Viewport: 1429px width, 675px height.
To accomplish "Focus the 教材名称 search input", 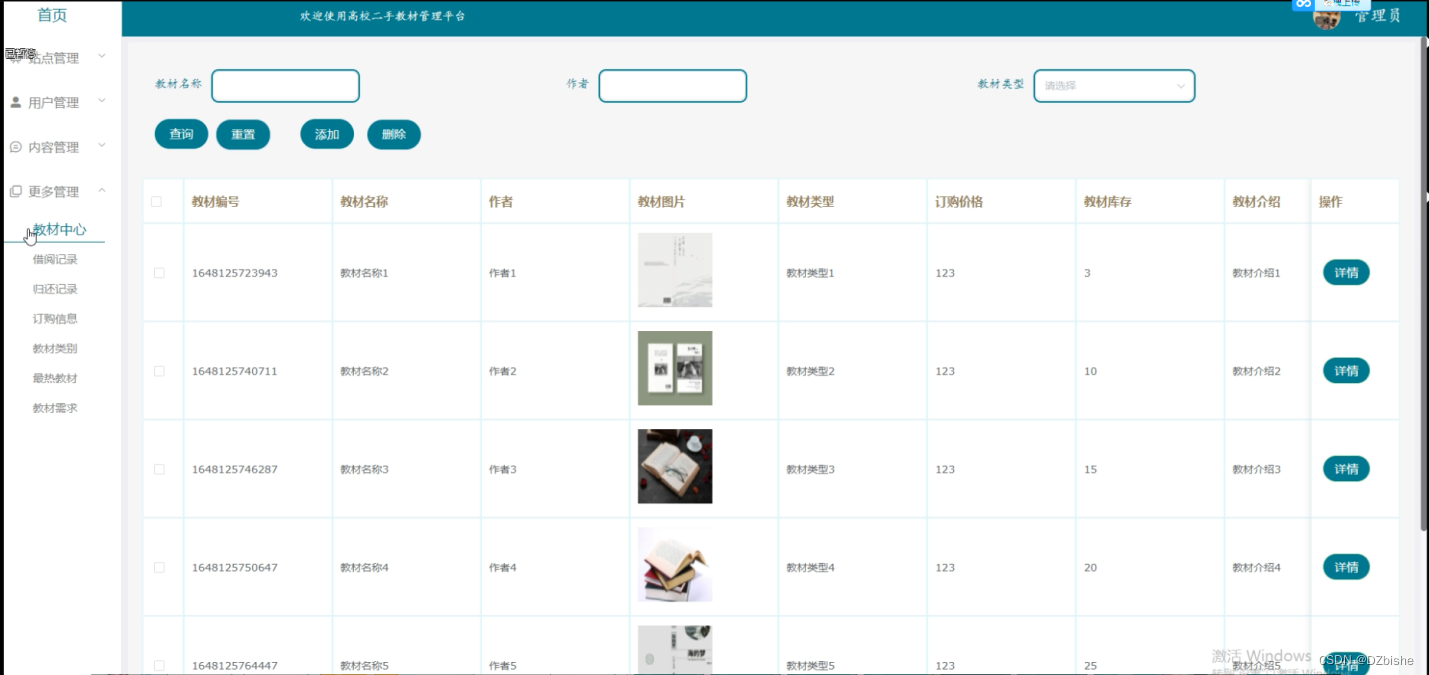I will [x=285, y=86].
